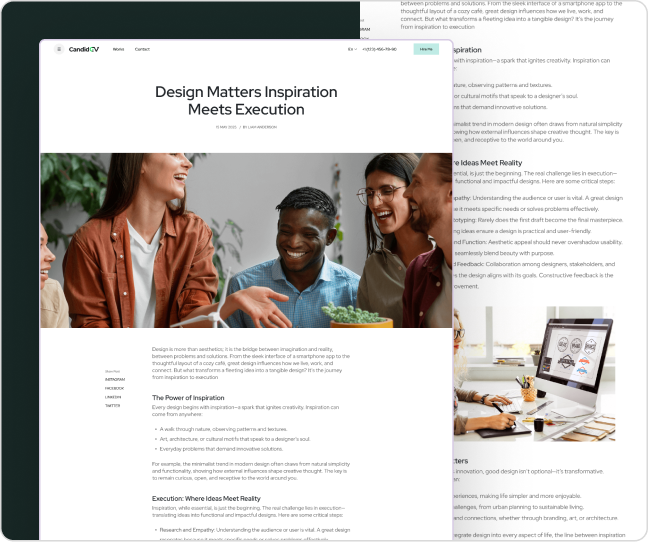Click the designer workspace image in background page
The width and height of the screenshot is (648, 542).
click(534, 374)
